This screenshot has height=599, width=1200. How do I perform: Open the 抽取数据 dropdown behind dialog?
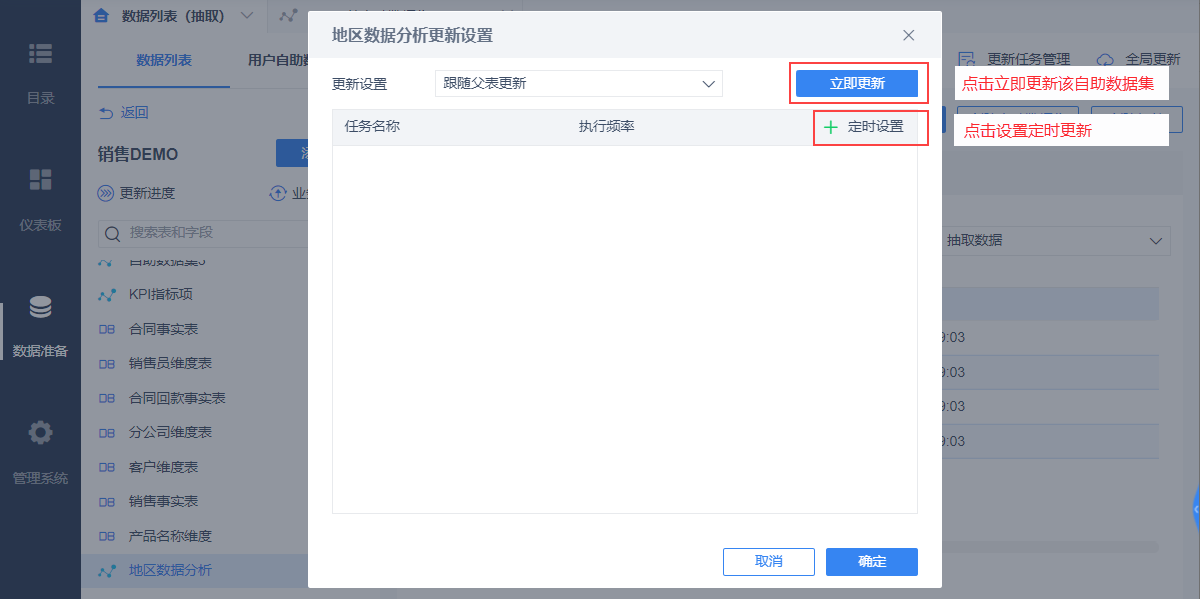pos(1056,240)
